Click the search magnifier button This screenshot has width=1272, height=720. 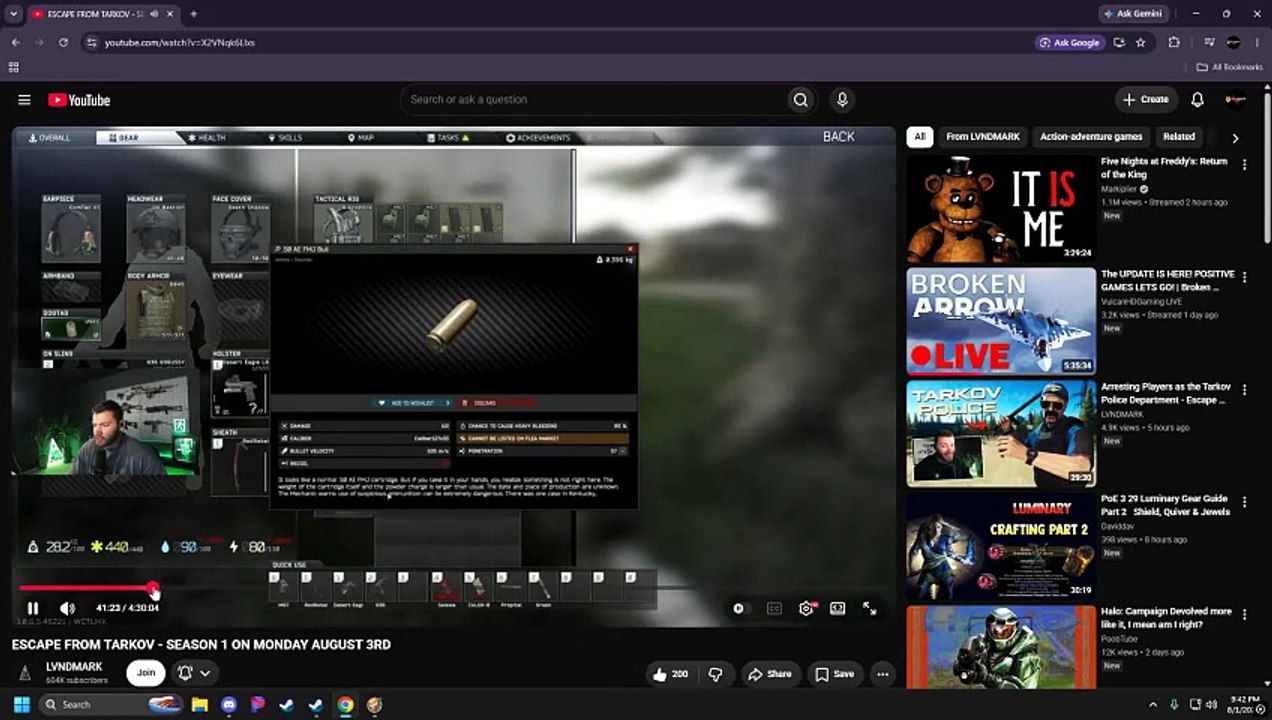coord(800,100)
